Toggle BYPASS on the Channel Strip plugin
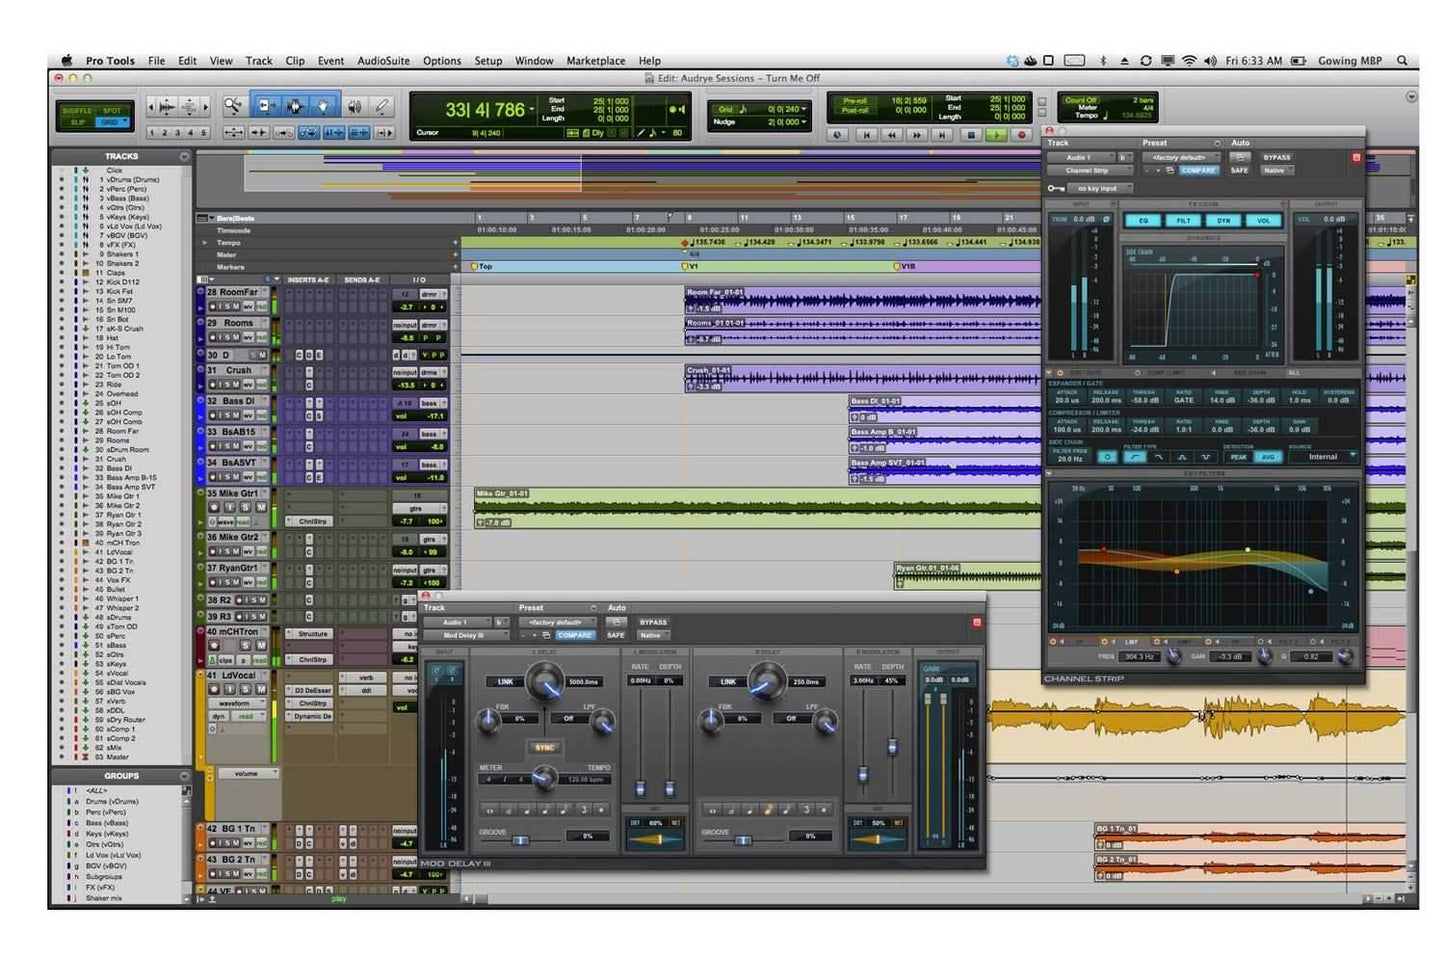 (1276, 157)
